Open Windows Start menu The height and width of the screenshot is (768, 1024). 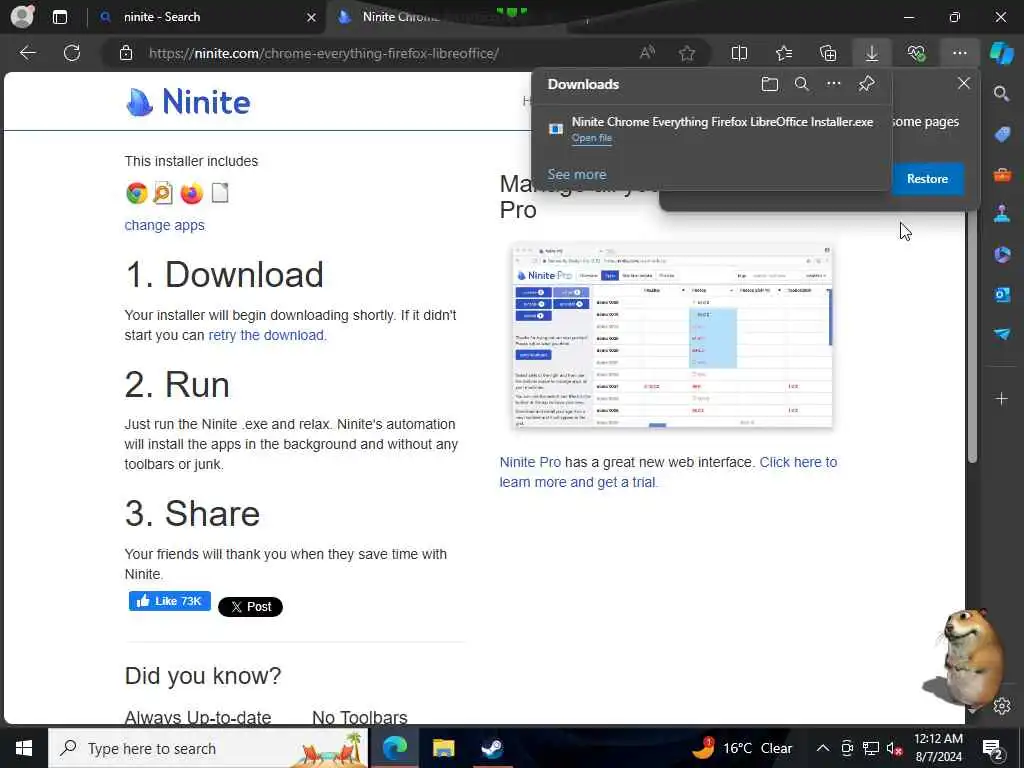click(x=24, y=748)
